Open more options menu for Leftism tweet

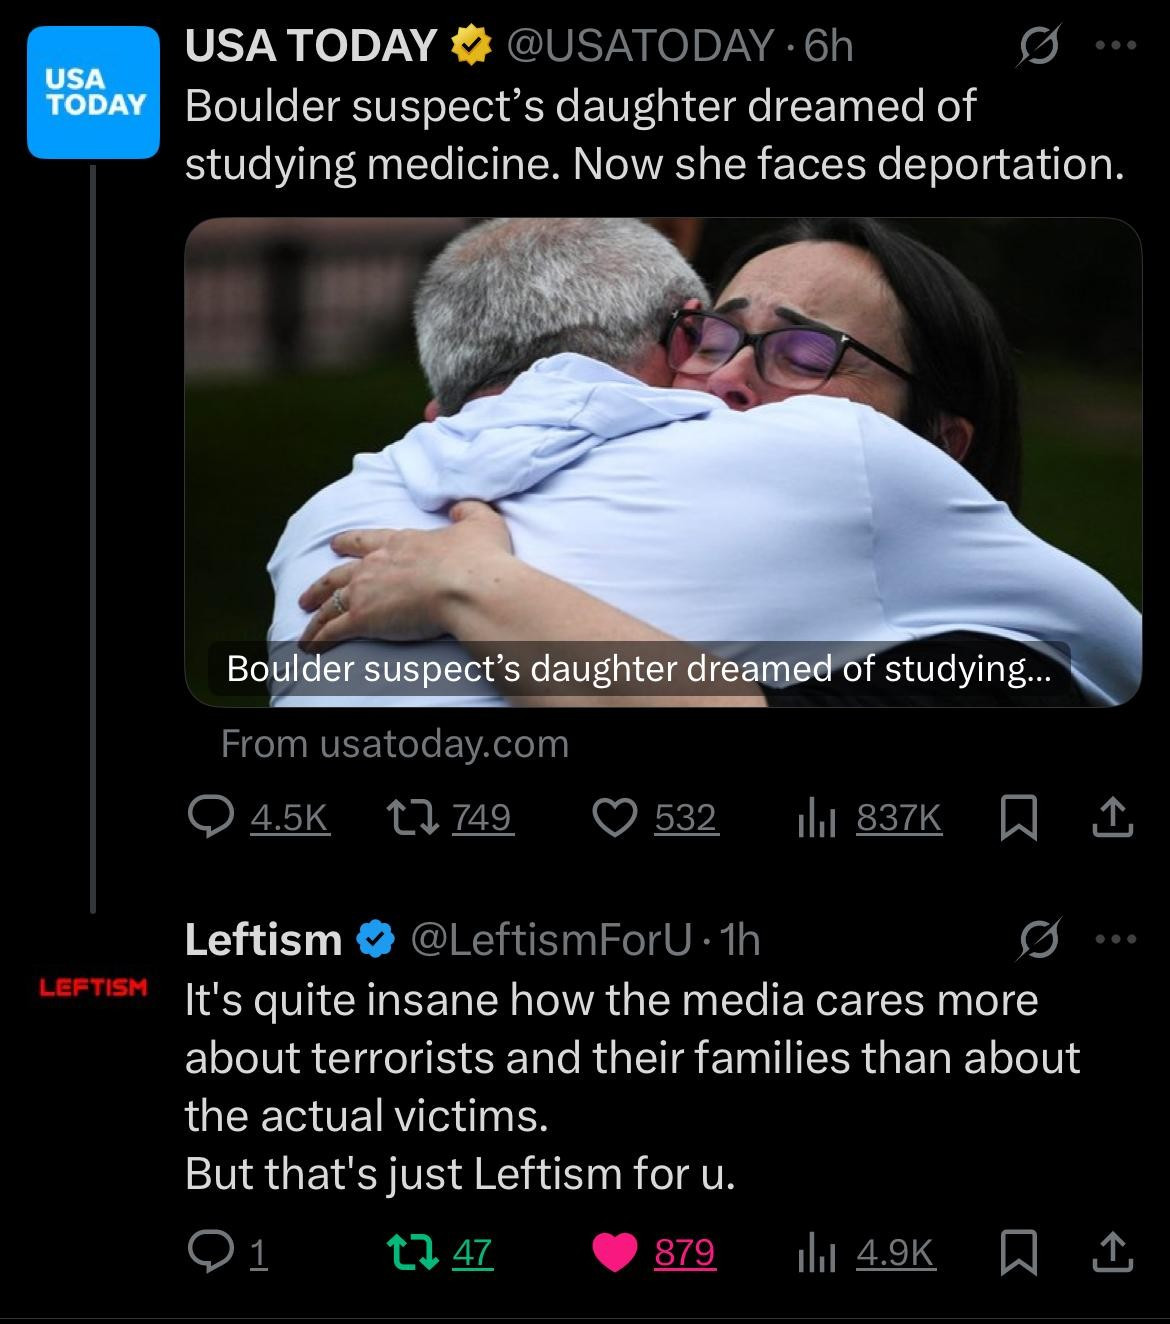click(x=1116, y=940)
